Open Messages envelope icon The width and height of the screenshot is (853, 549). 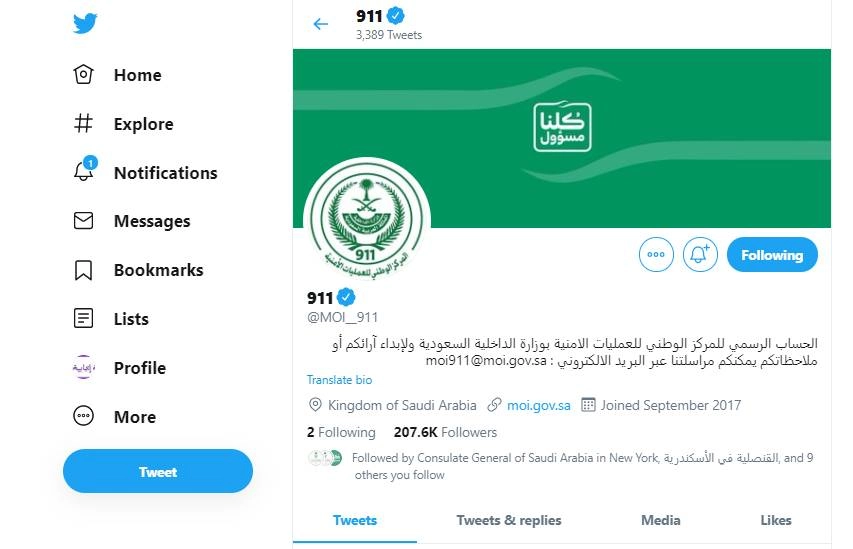point(84,221)
